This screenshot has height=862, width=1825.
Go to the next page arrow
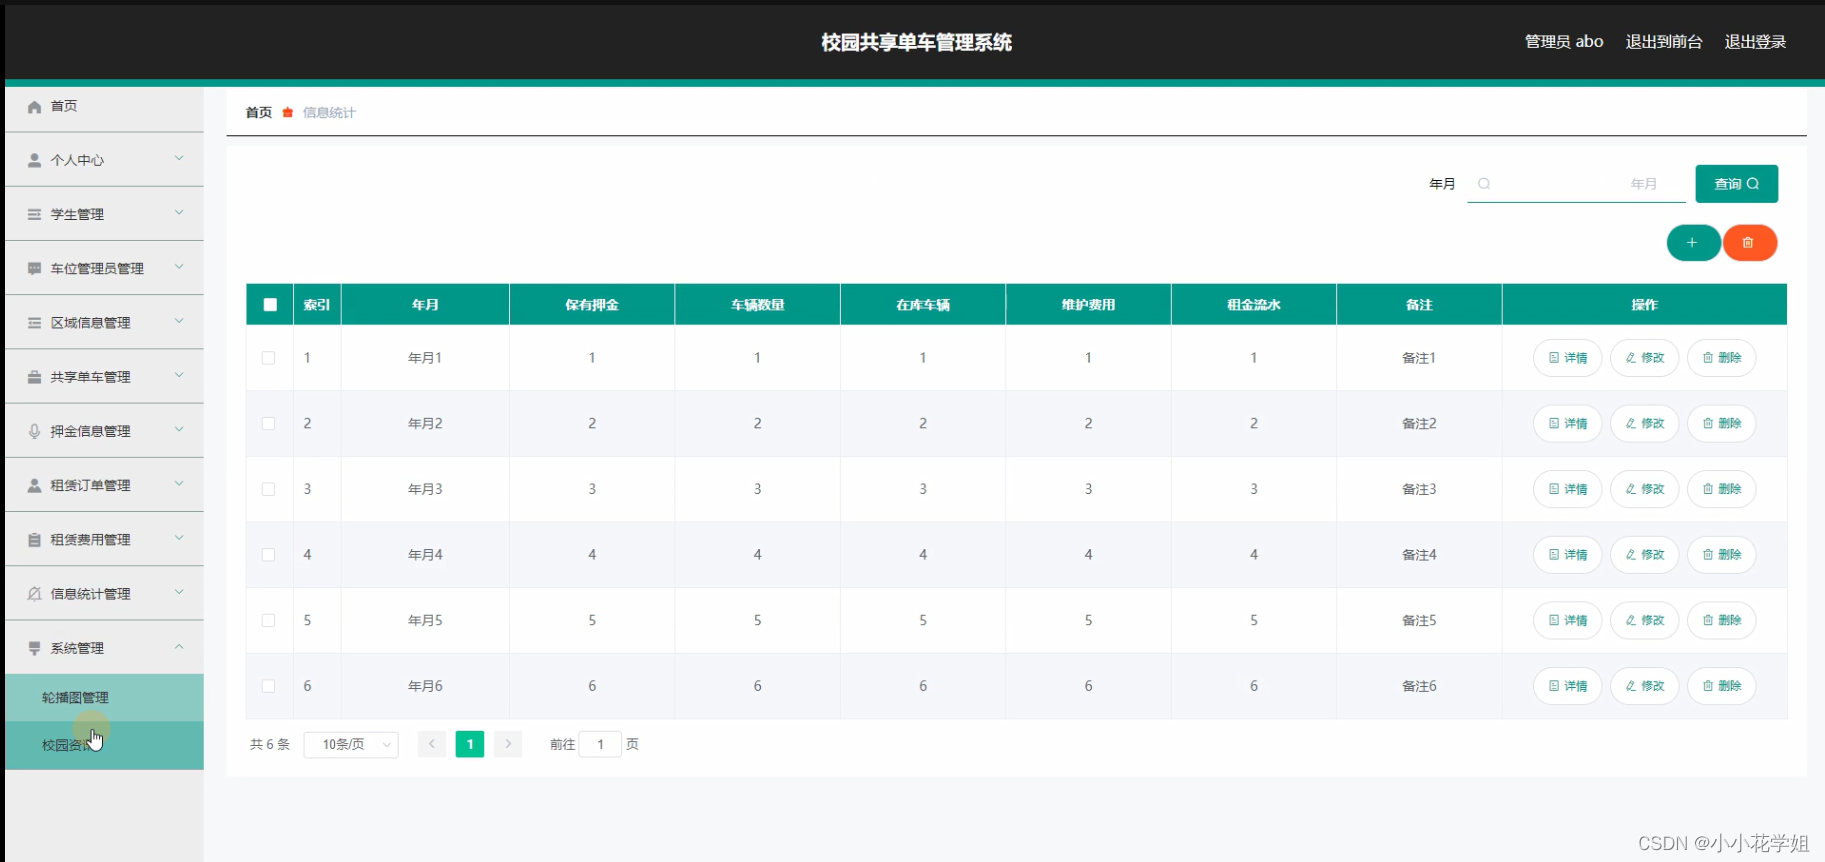pos(508,744)
